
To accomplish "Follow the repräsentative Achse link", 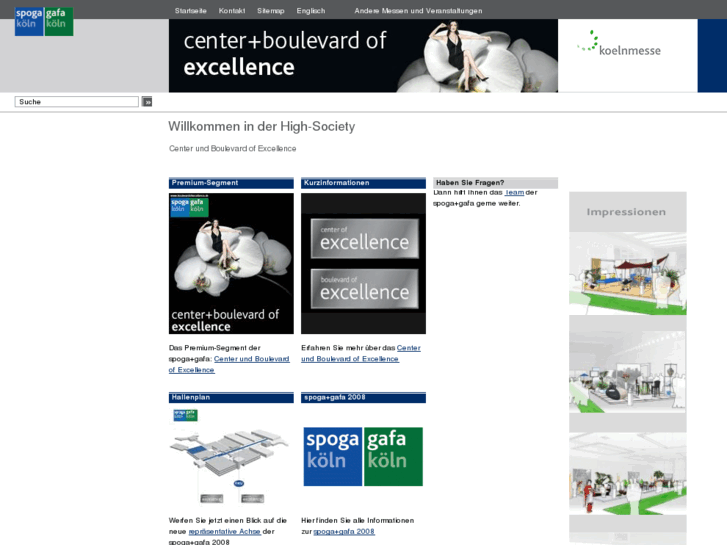I will (225, 532).
